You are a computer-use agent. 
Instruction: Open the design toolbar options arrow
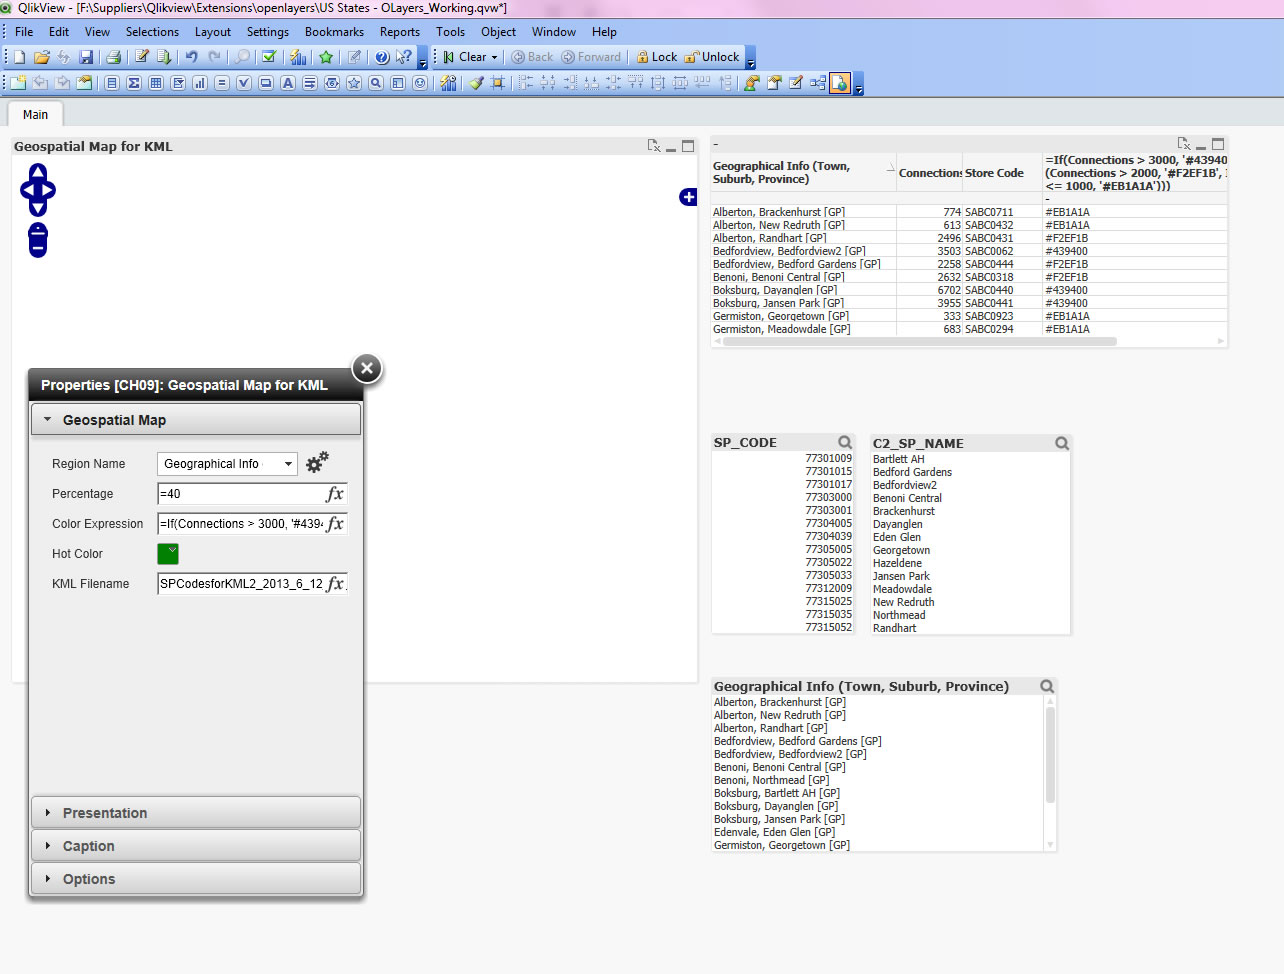pos(859,86)
